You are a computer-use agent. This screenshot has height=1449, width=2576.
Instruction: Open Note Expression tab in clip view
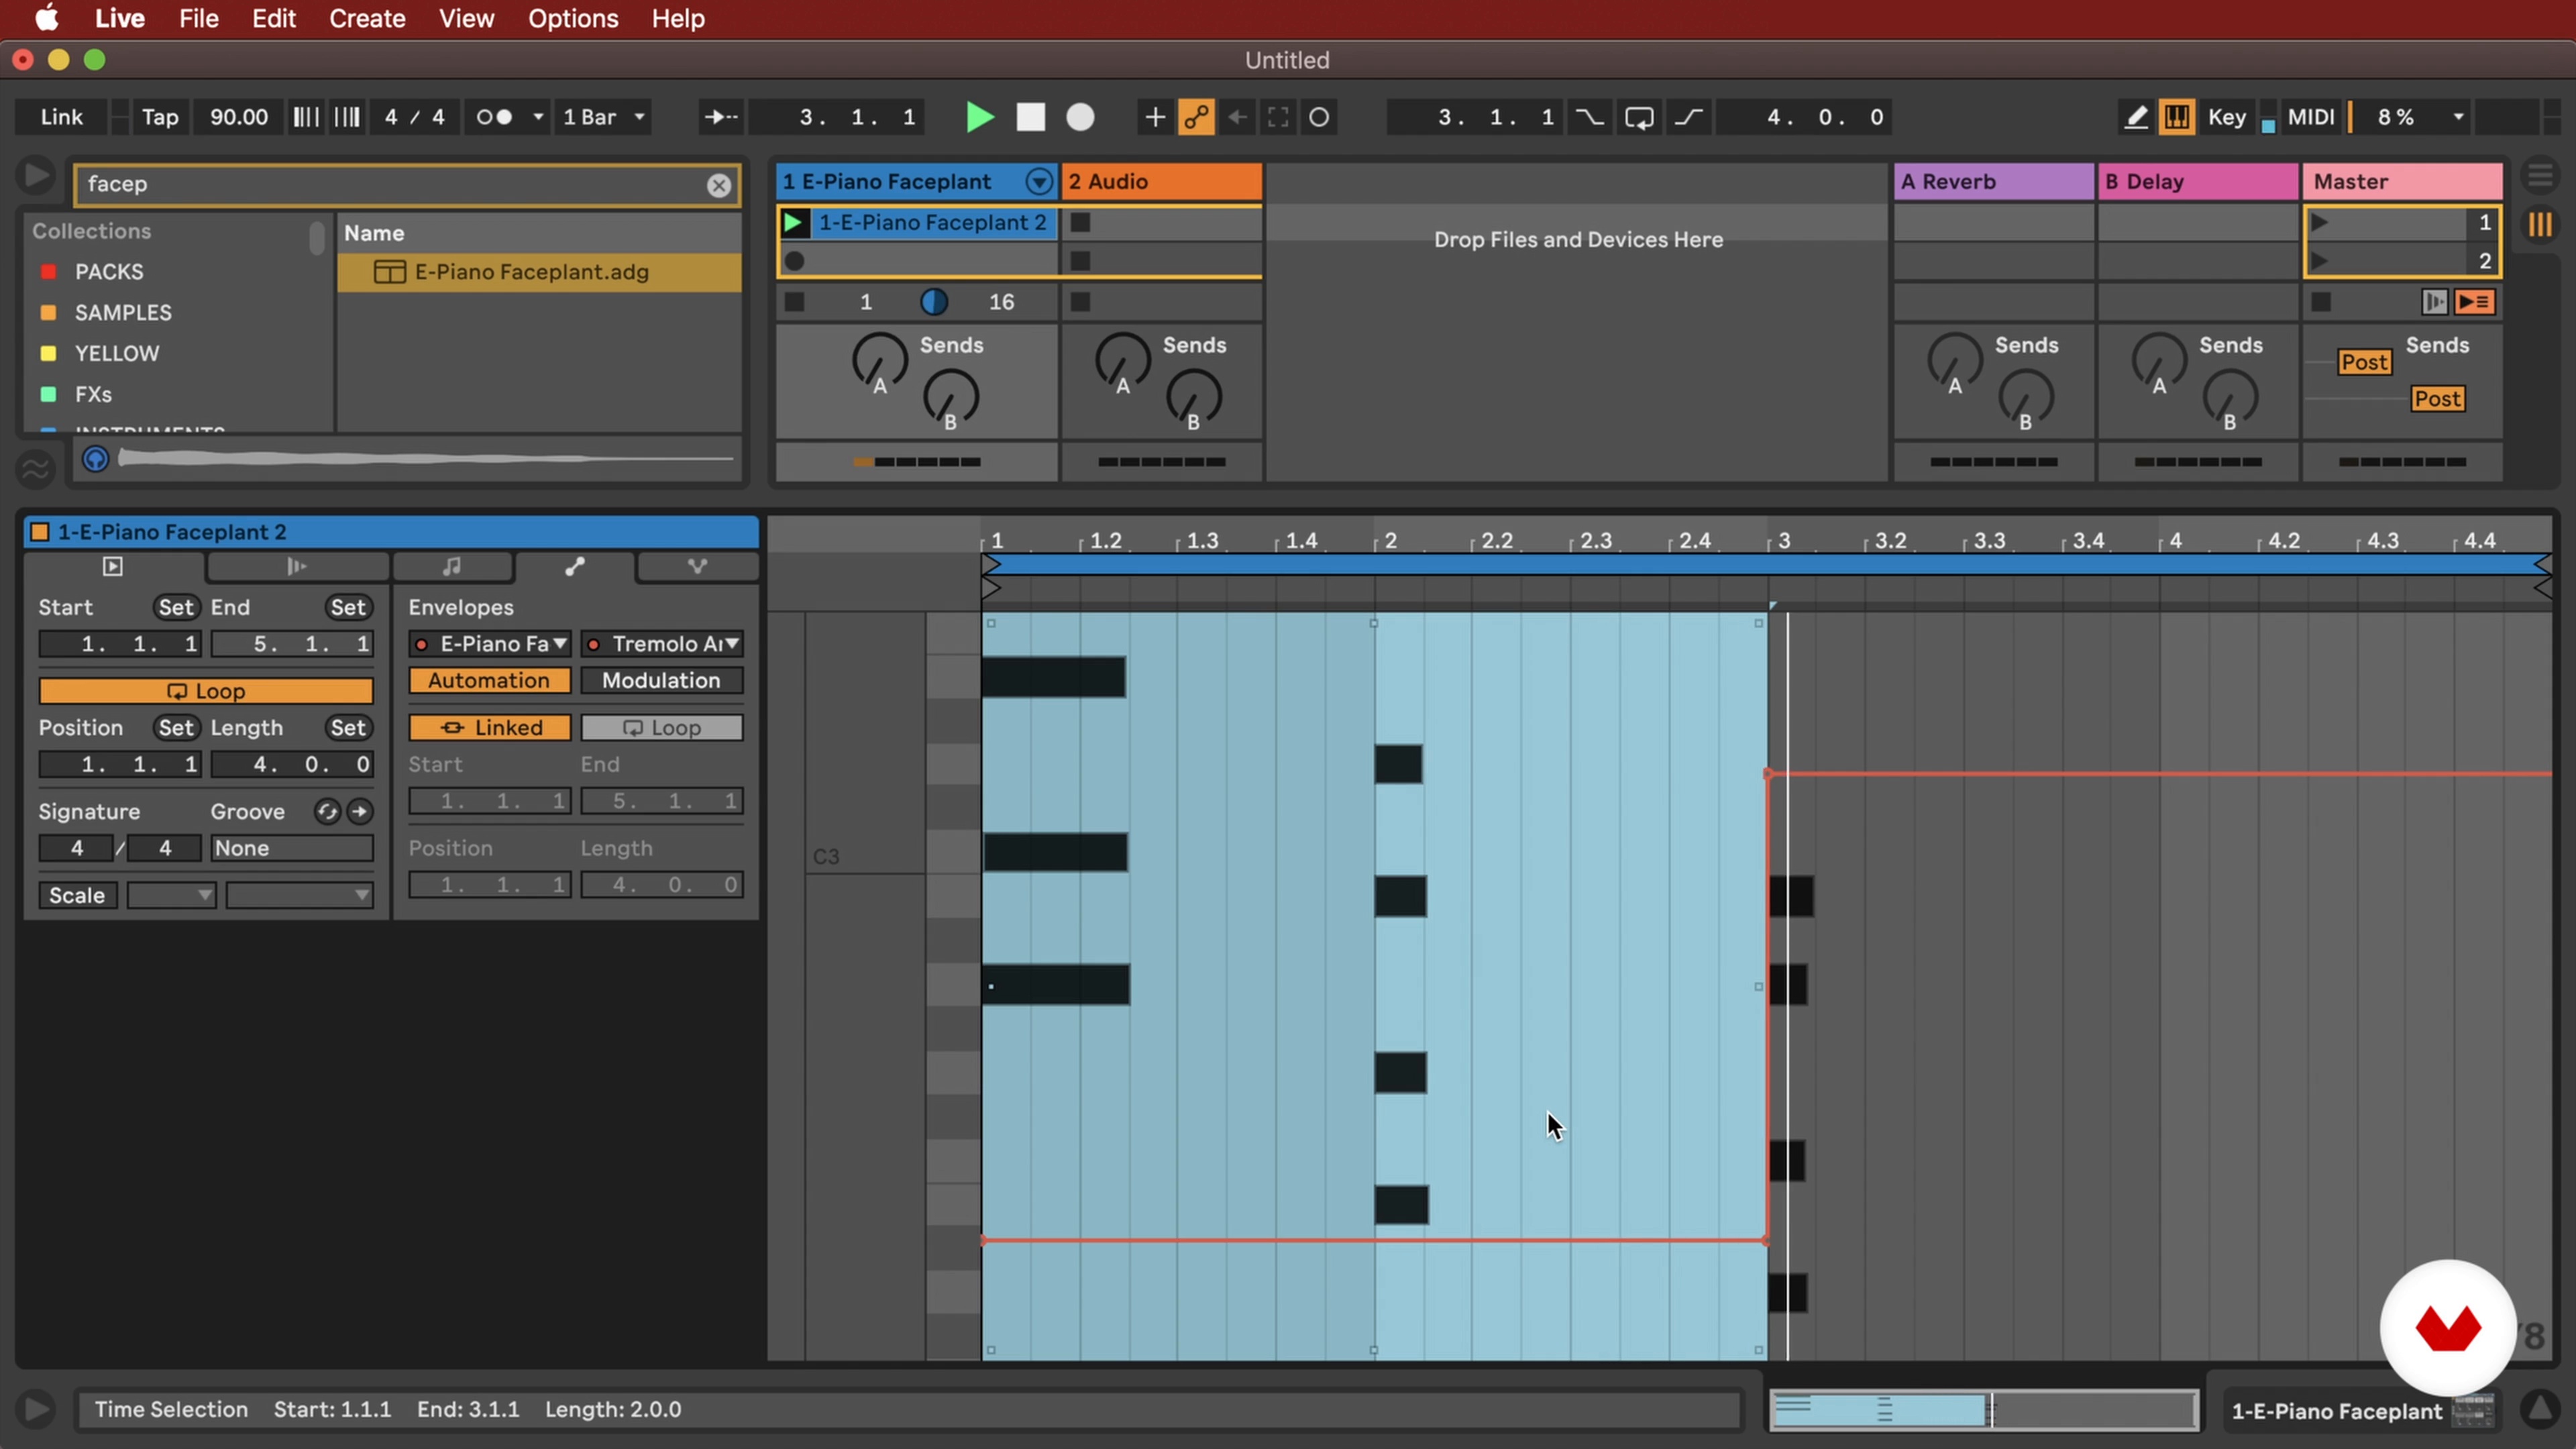[697, 567]
